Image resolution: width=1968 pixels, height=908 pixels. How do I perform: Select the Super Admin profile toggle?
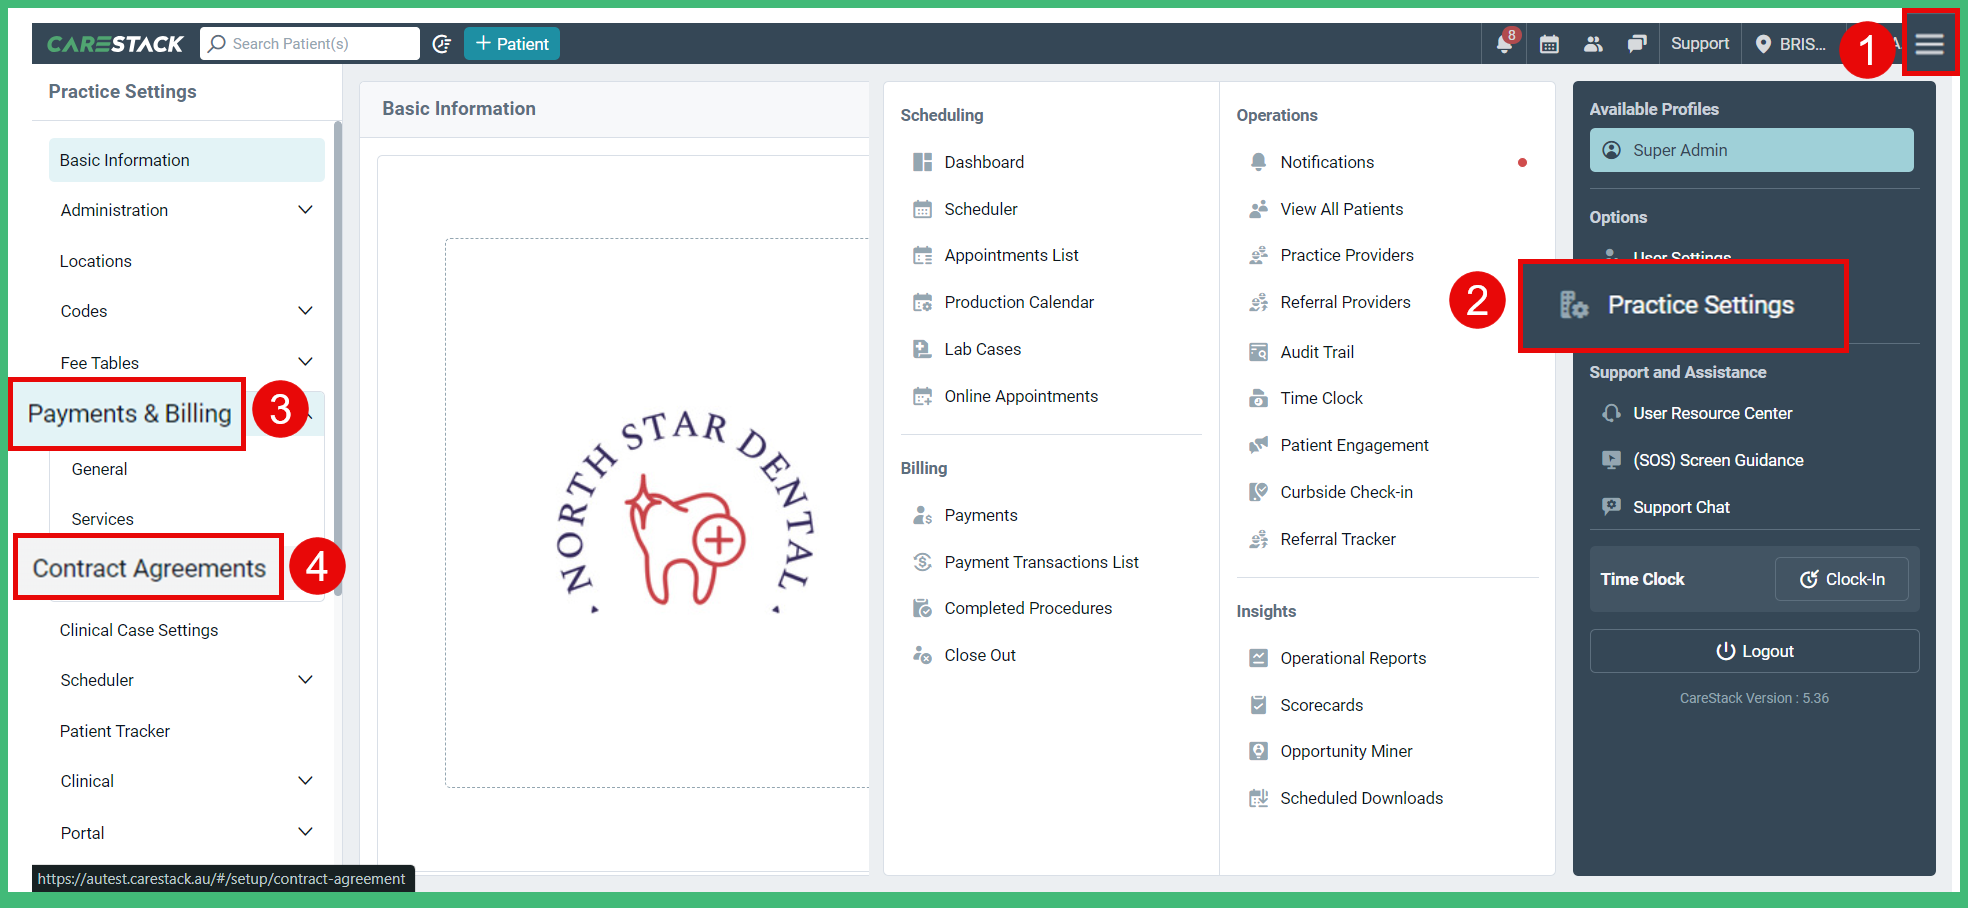(1750, 150)
